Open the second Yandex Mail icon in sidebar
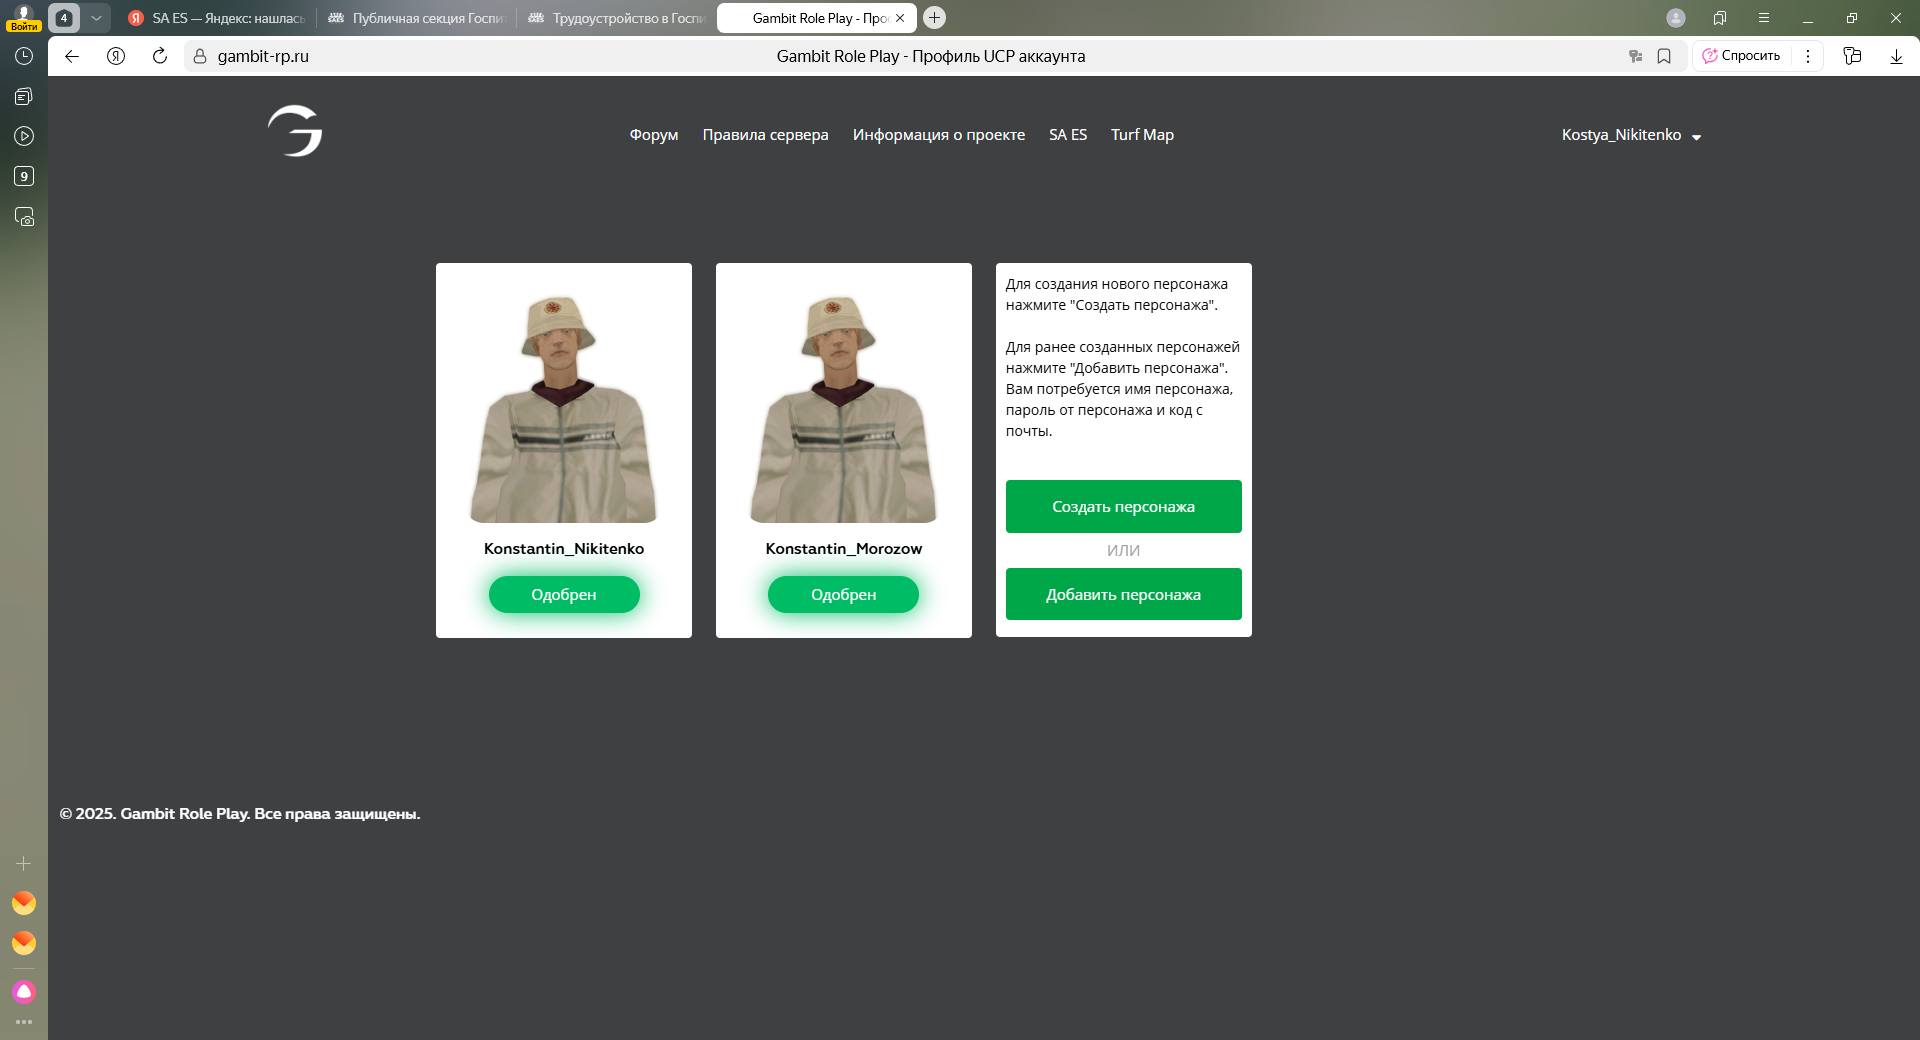Screen dimensions: 1920x1040 pos(24,943)
